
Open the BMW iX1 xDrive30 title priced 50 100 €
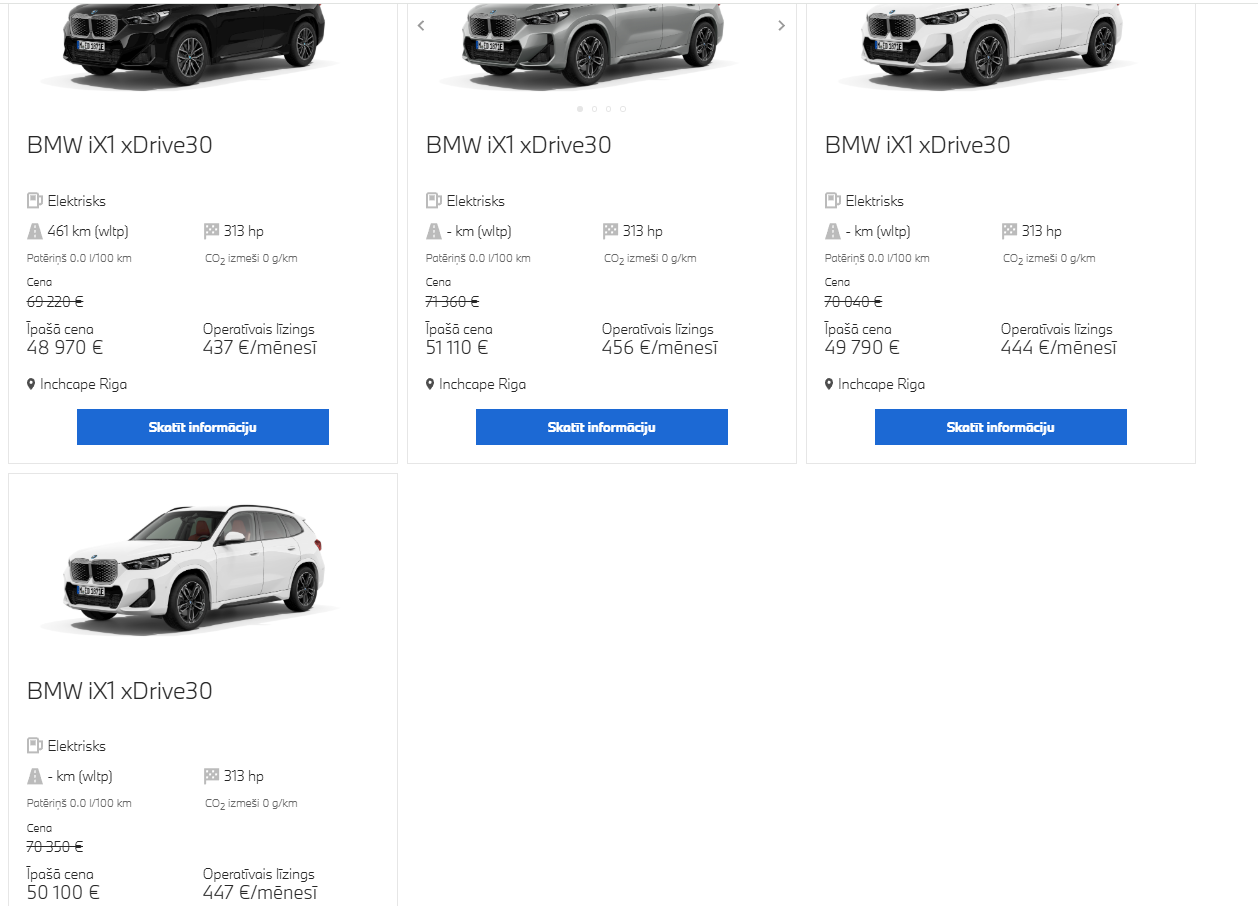tap(120, 691)
